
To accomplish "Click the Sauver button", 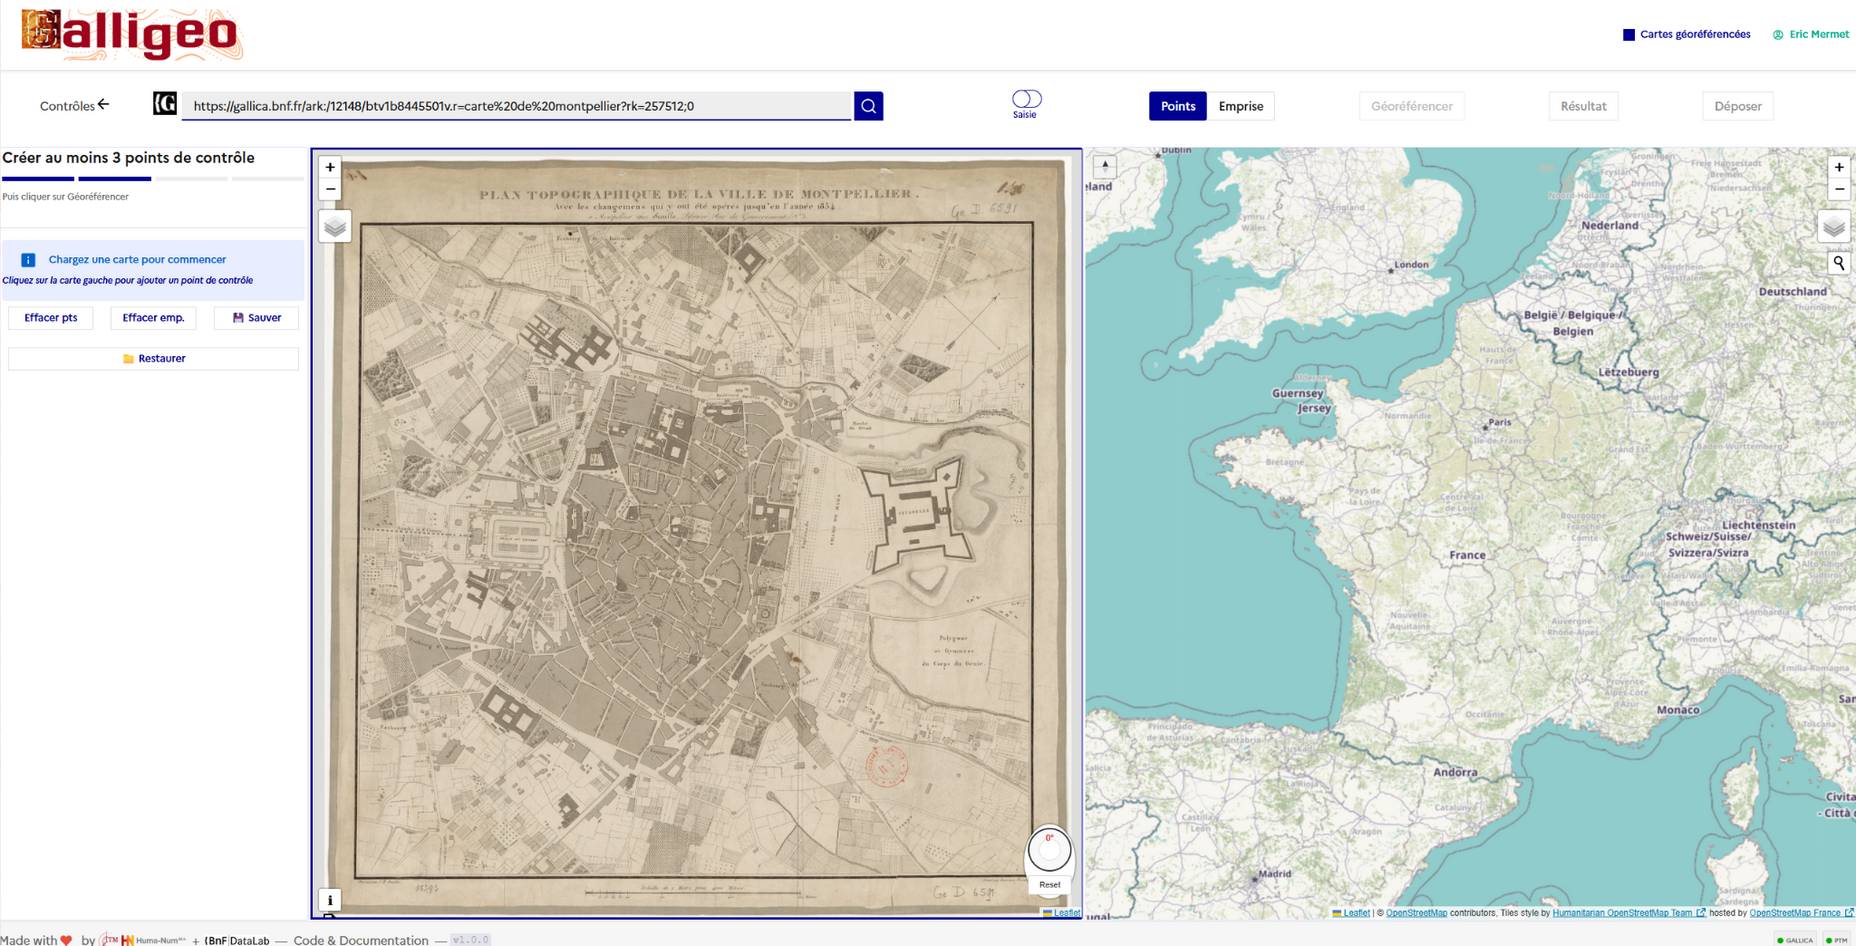I will coord(257,318).
